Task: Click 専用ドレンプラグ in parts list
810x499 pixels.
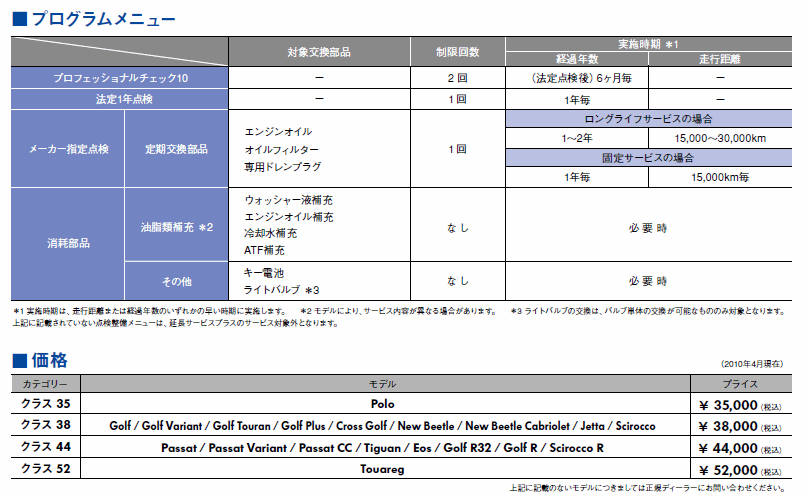Action: pyautogui.click(x=283, y=167)
